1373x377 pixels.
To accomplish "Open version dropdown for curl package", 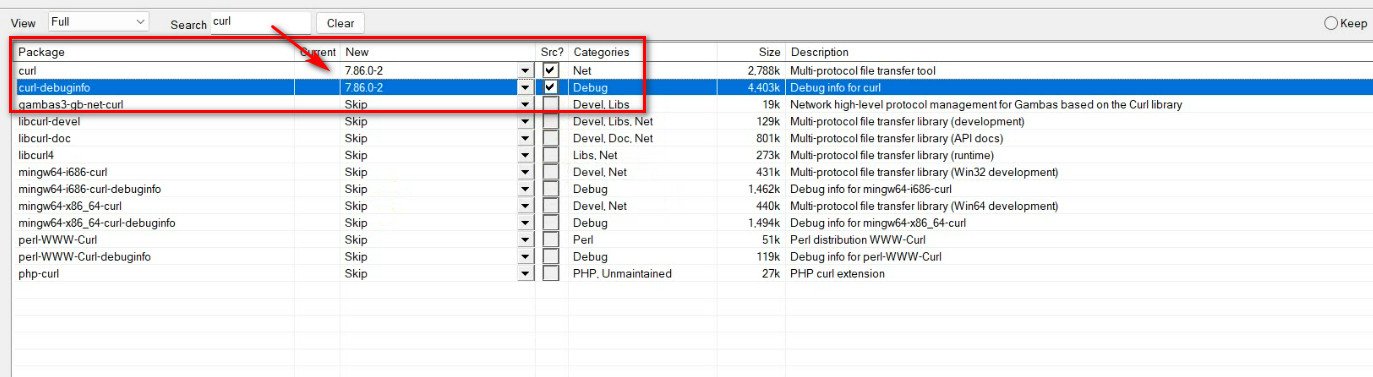I will tap(525, 71).
